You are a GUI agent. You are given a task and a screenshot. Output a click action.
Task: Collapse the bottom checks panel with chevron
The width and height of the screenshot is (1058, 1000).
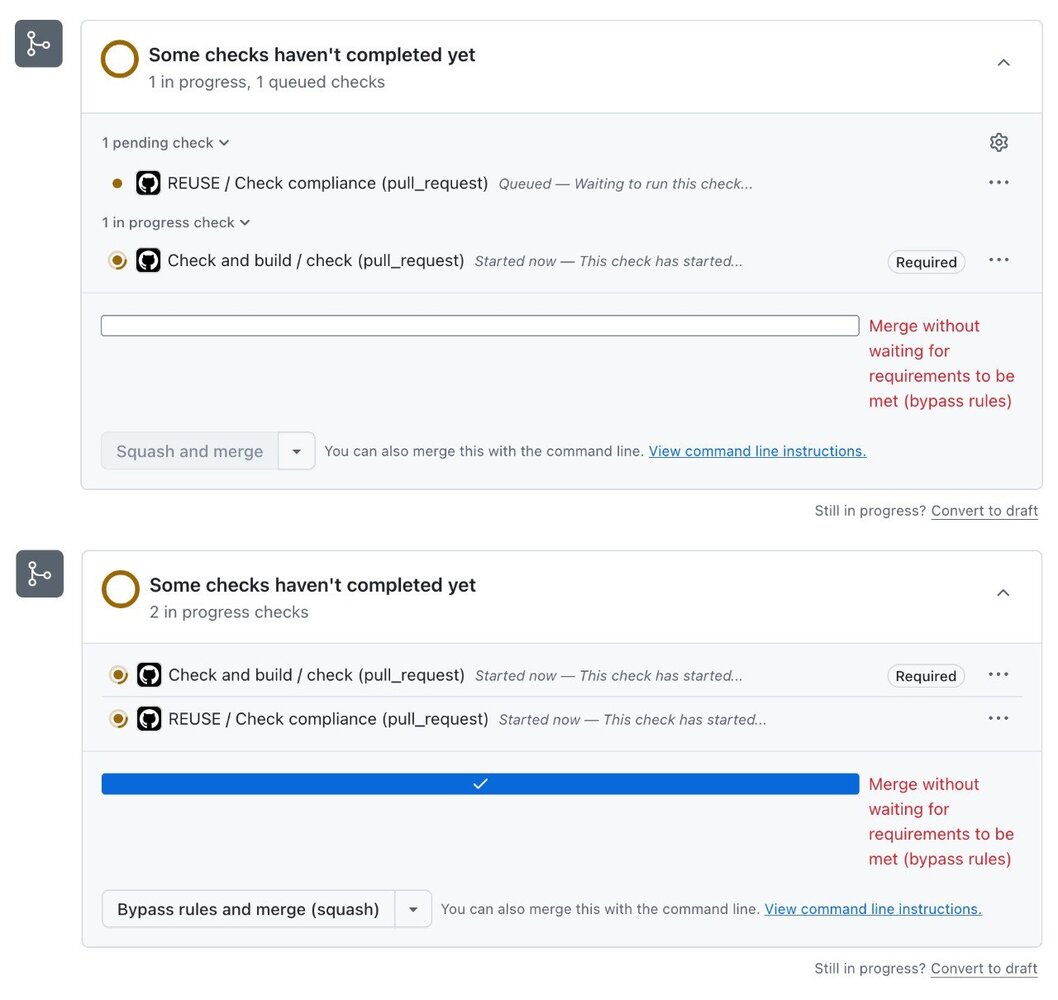pyautogui.click(x=1003, y=593)
